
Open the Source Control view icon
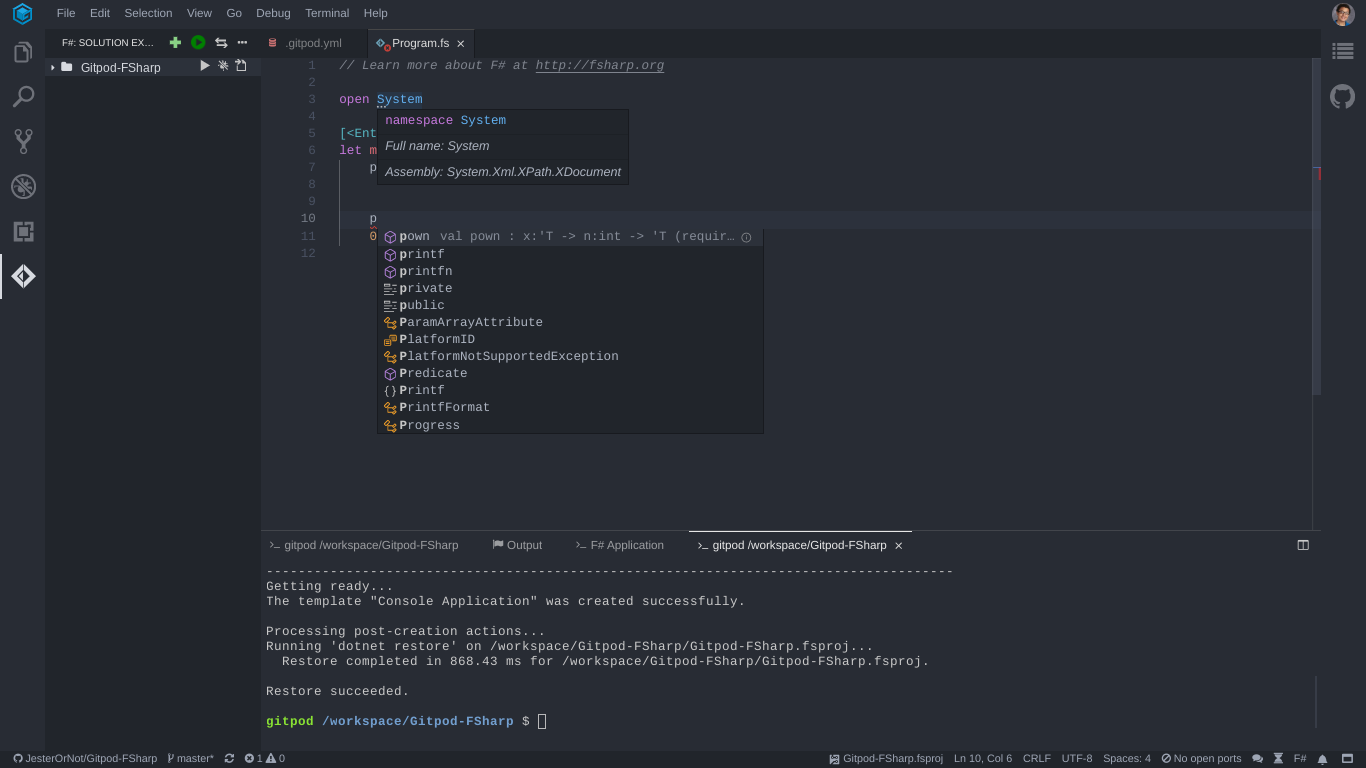(x=21, y=141)
